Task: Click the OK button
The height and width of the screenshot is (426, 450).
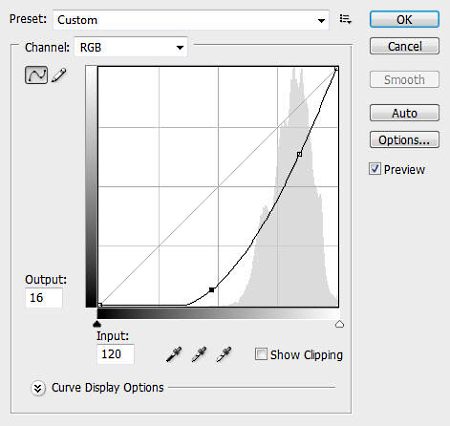Action: coord(404,19)
